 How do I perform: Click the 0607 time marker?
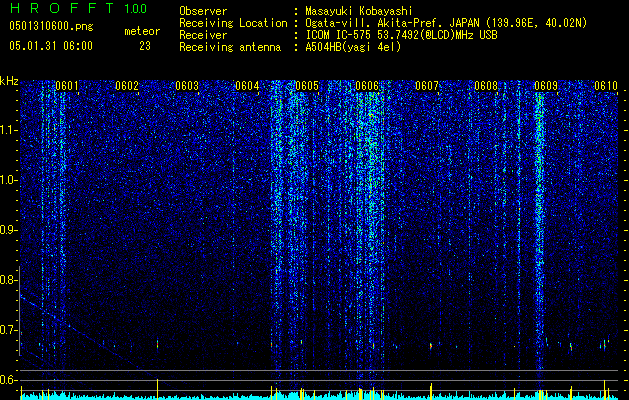point(426,86)
